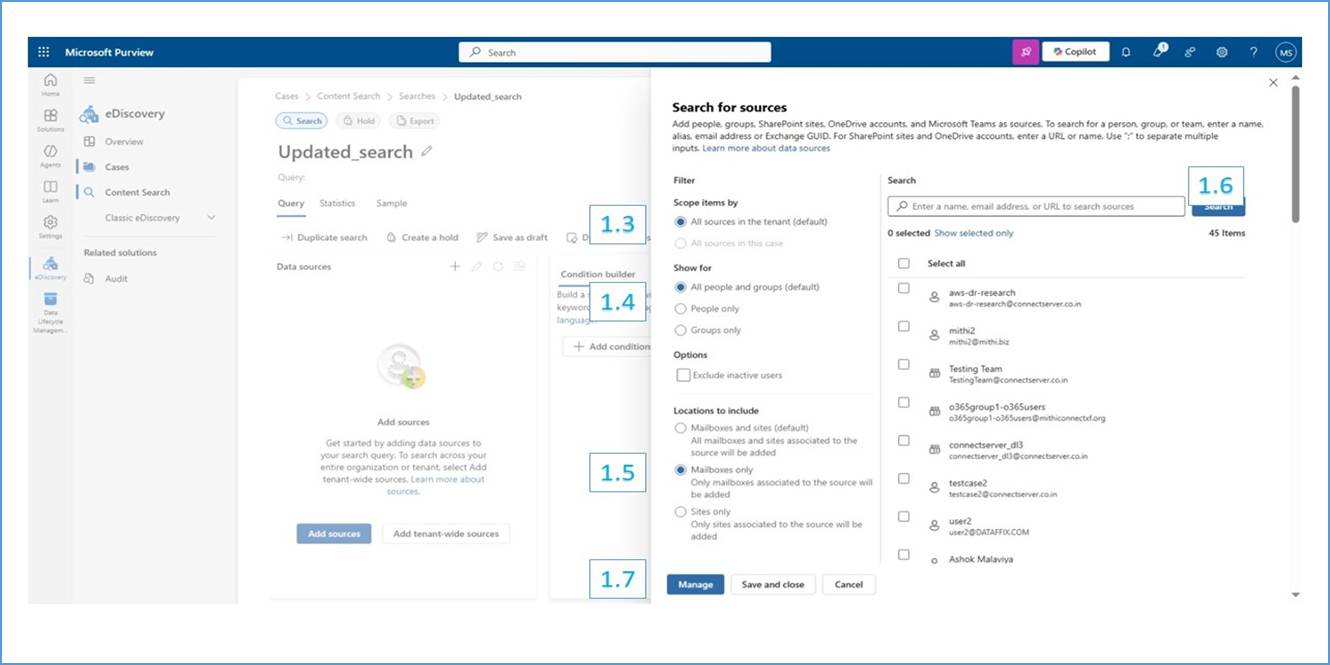Open Agents in the left rail
The width and height of the screenshot is (1330, 665).
50,155
